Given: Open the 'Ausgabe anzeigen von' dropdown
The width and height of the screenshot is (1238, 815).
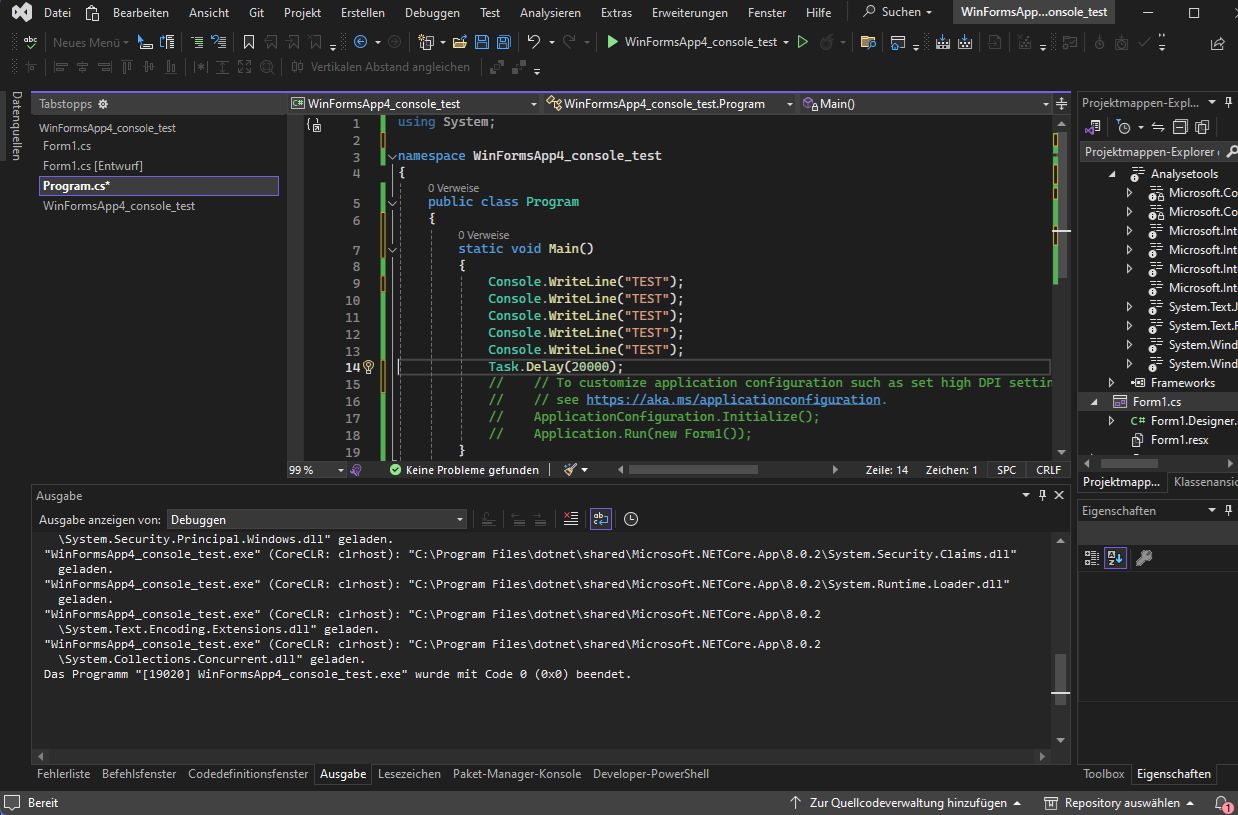Looking at the screenshot, I should coord(316,520).
